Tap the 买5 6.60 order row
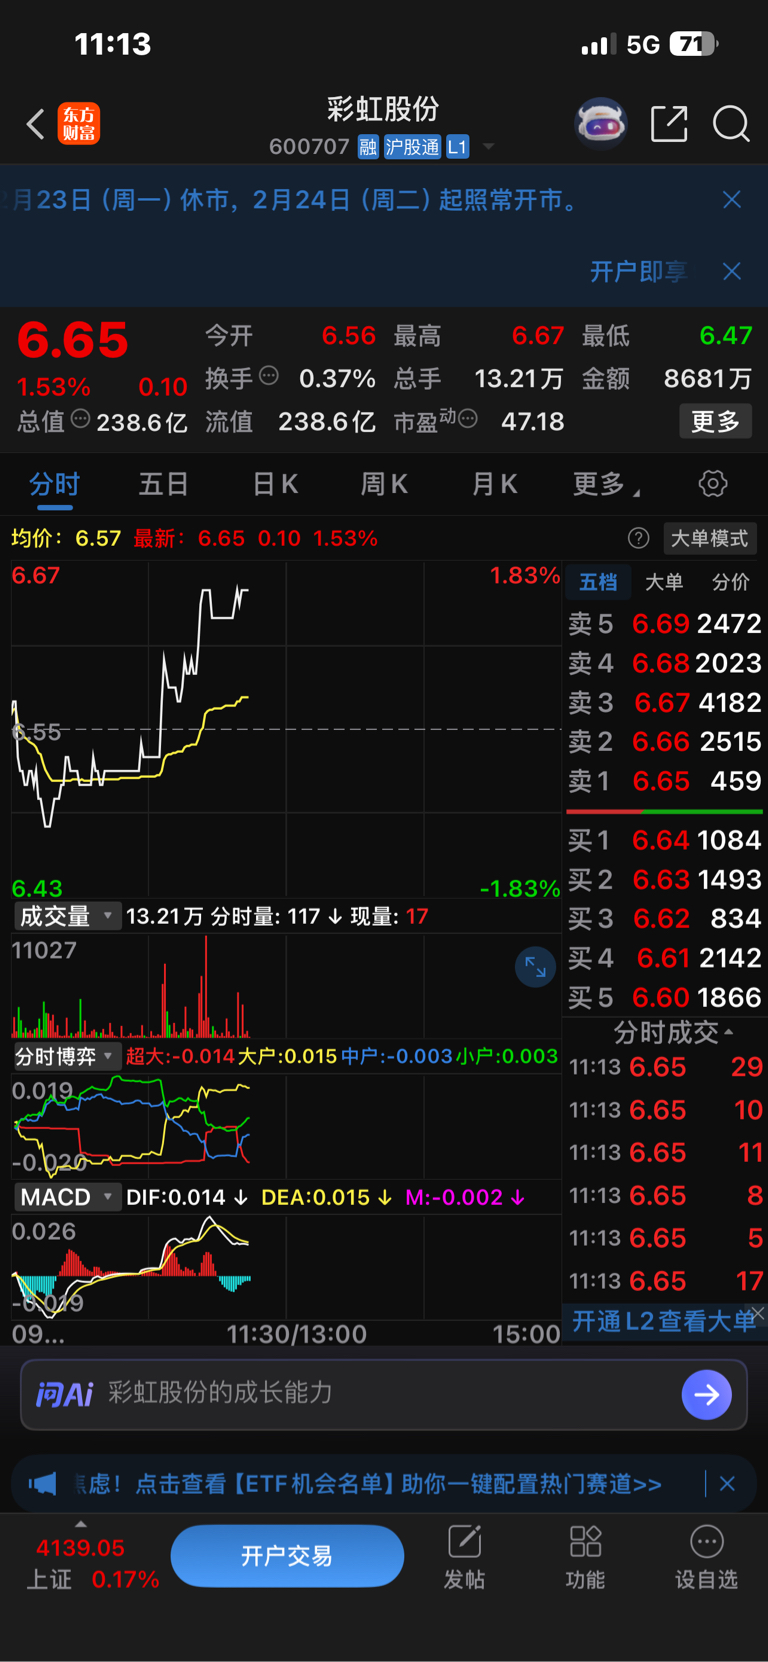768x1662 pixels. click(665, 997)
